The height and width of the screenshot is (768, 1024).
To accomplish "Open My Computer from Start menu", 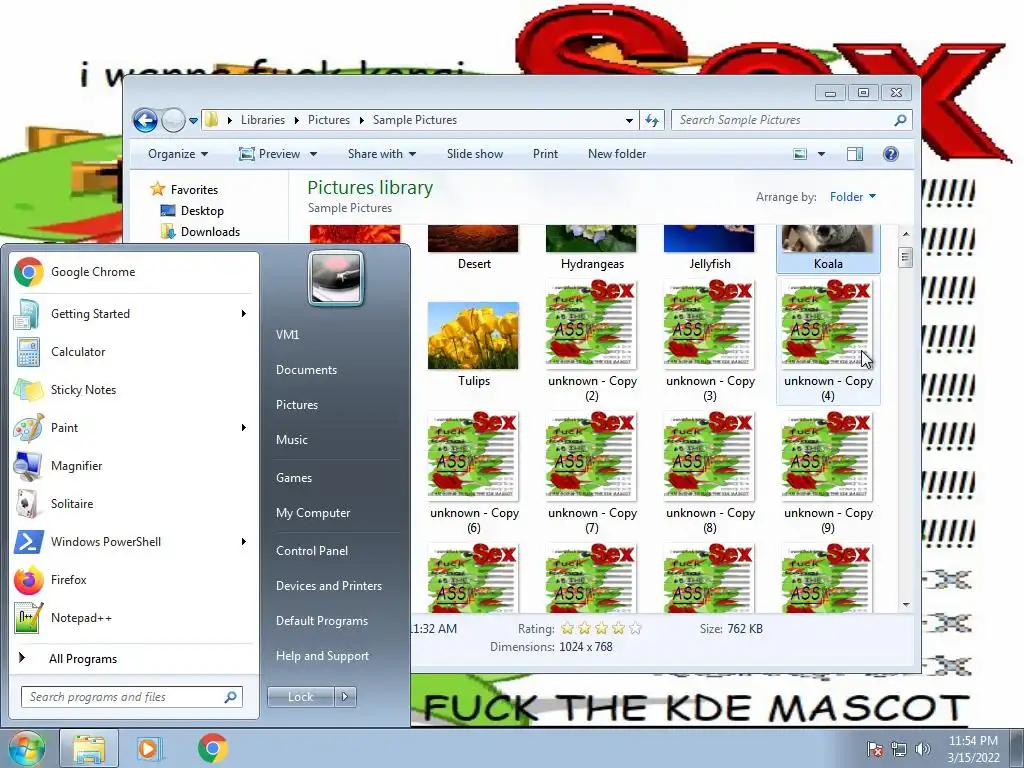I will [313, 513].
